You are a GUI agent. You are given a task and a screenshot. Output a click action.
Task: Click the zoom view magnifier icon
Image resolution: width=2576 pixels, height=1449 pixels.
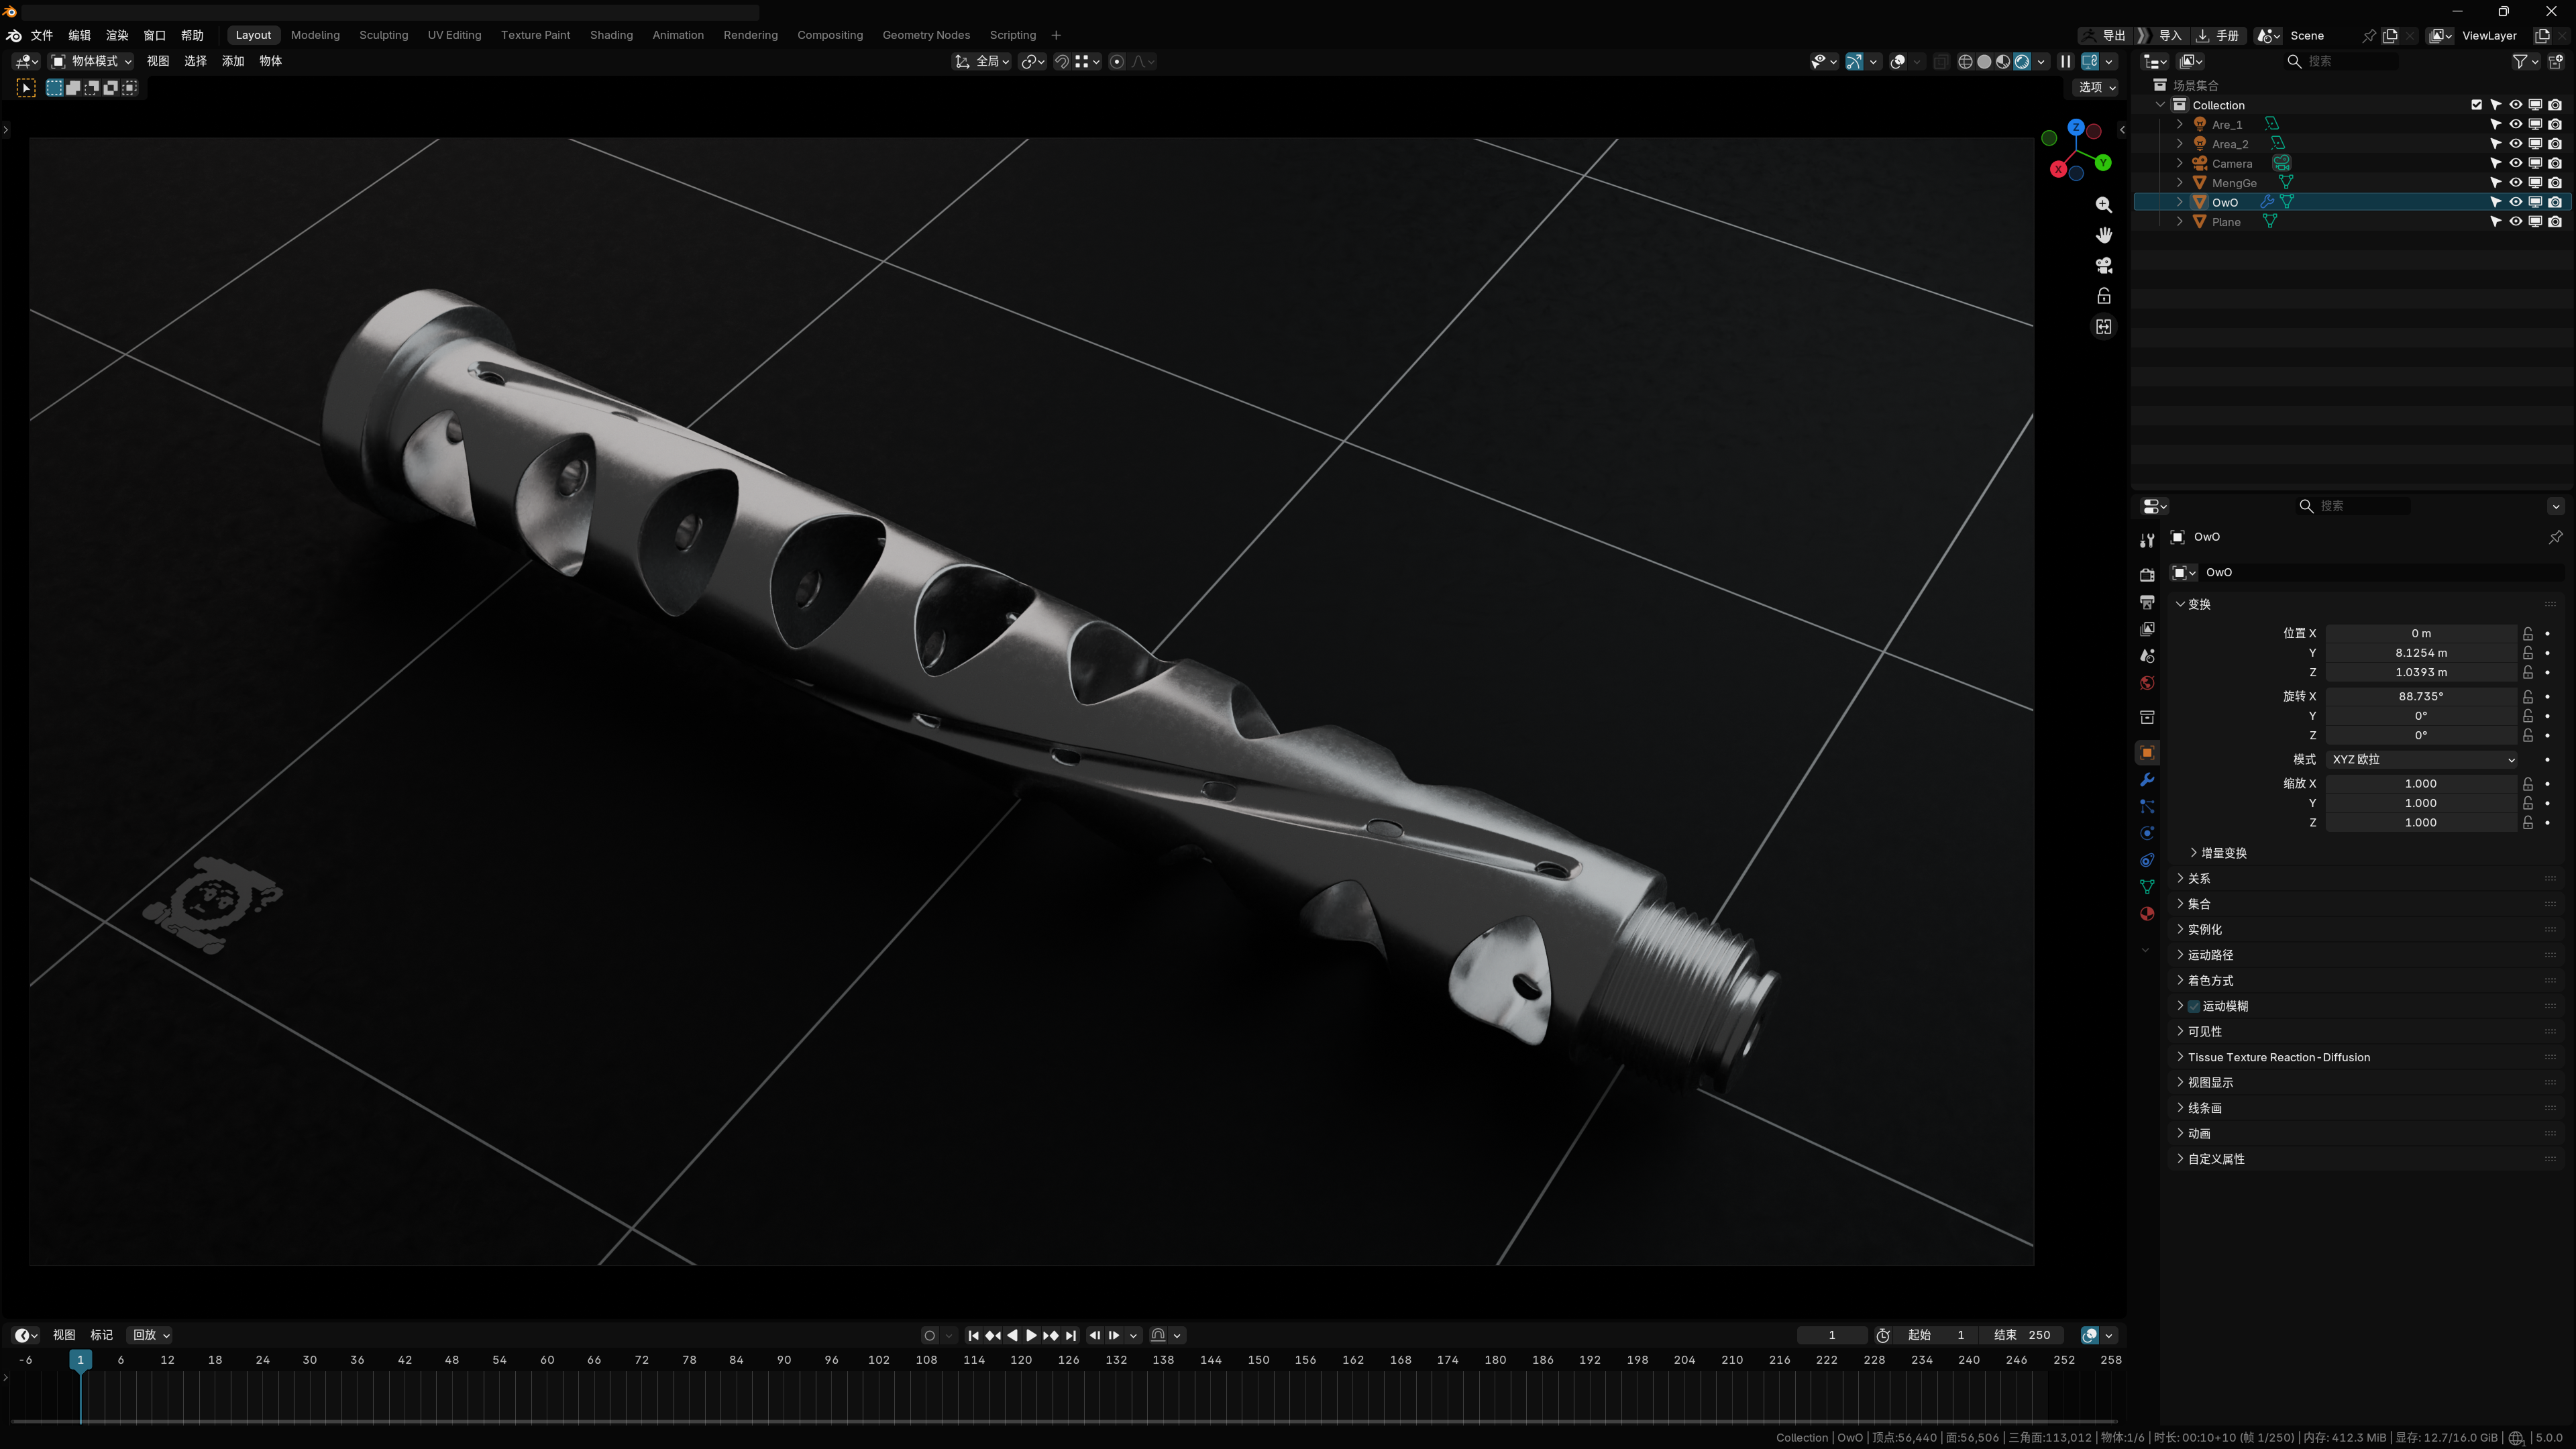2104,204
